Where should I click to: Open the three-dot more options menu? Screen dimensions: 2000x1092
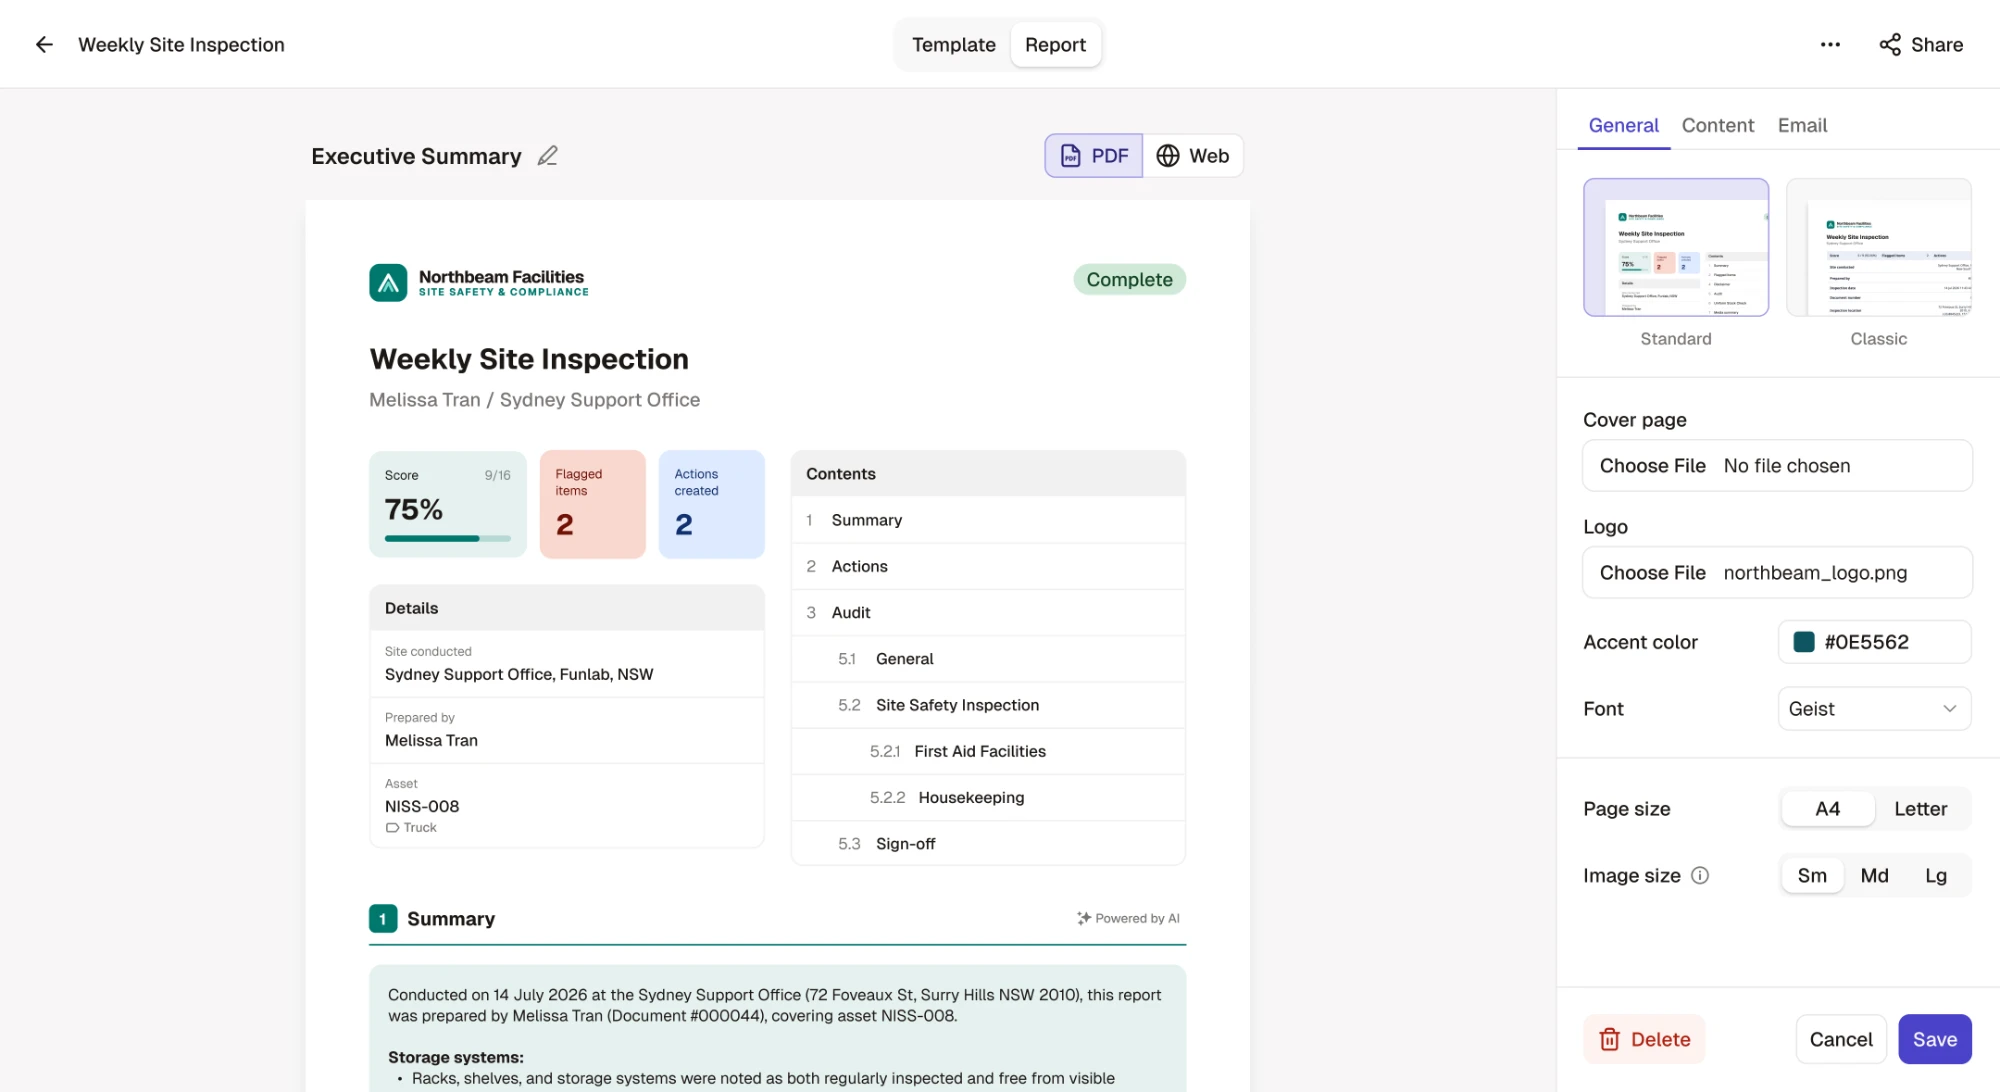(1830, 44)
